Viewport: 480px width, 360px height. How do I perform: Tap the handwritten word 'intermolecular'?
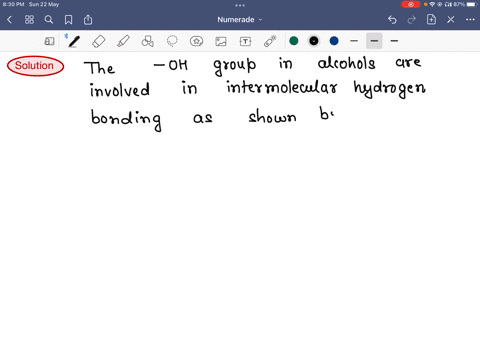click(x=282, y=88)
